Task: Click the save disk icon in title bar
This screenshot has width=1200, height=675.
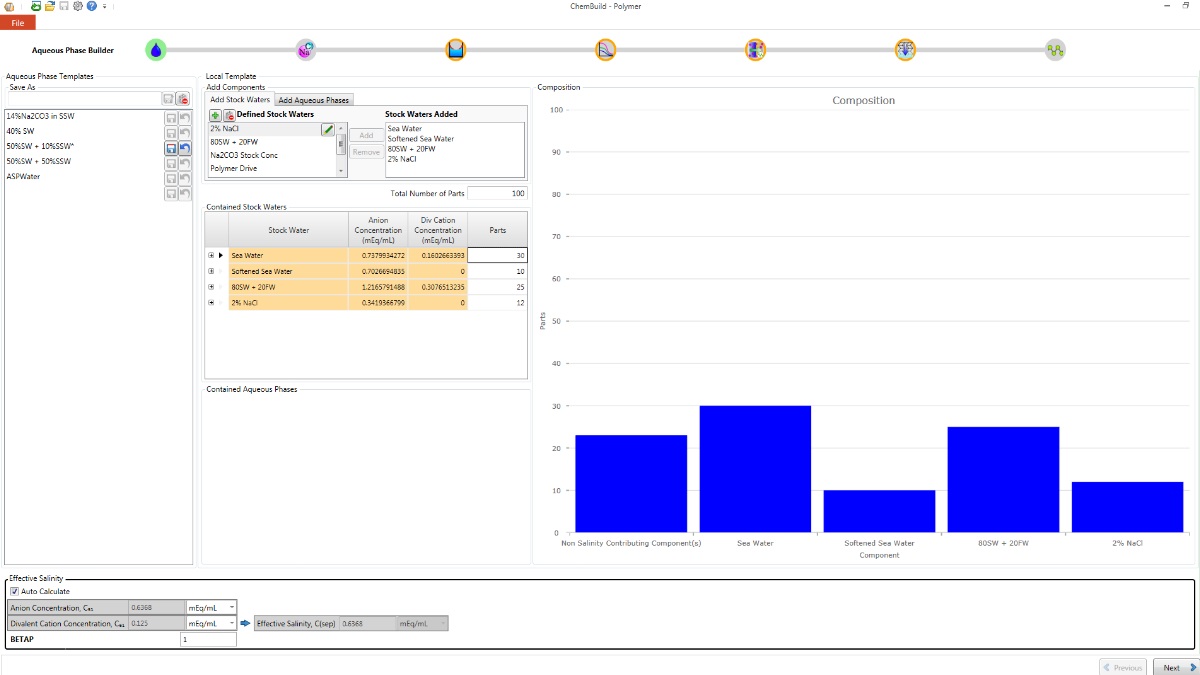Action: point(64,6)
